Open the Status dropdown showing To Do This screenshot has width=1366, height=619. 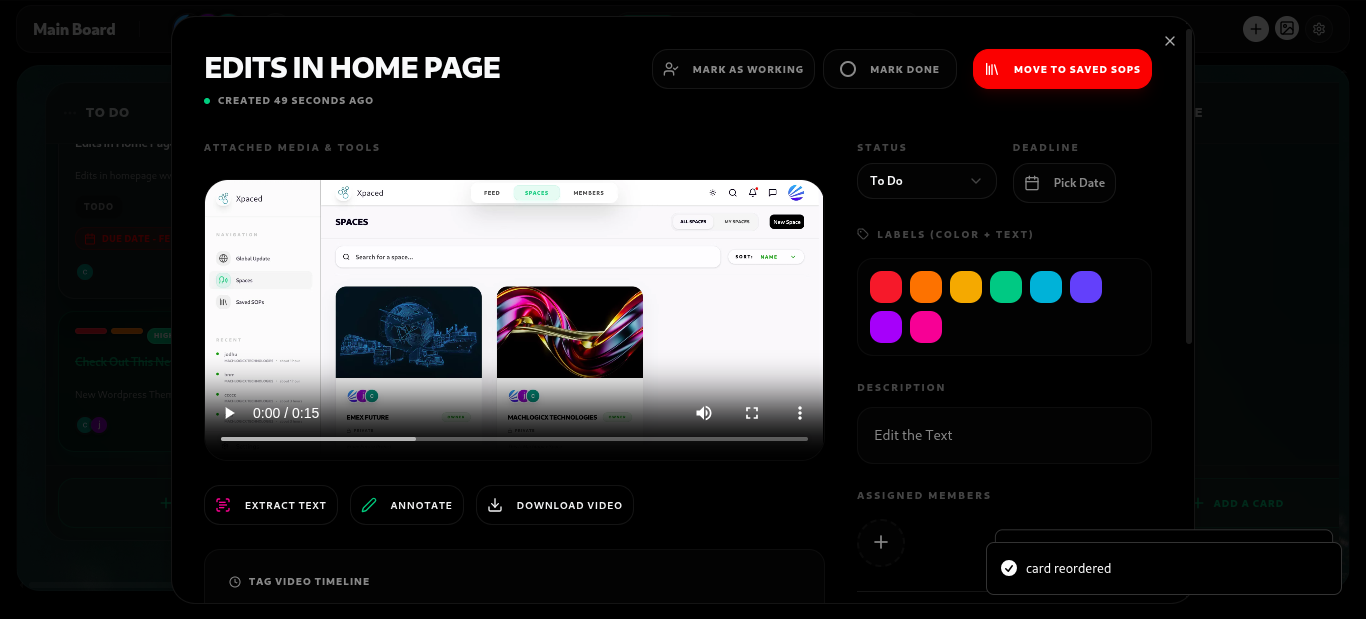point(926,181)
